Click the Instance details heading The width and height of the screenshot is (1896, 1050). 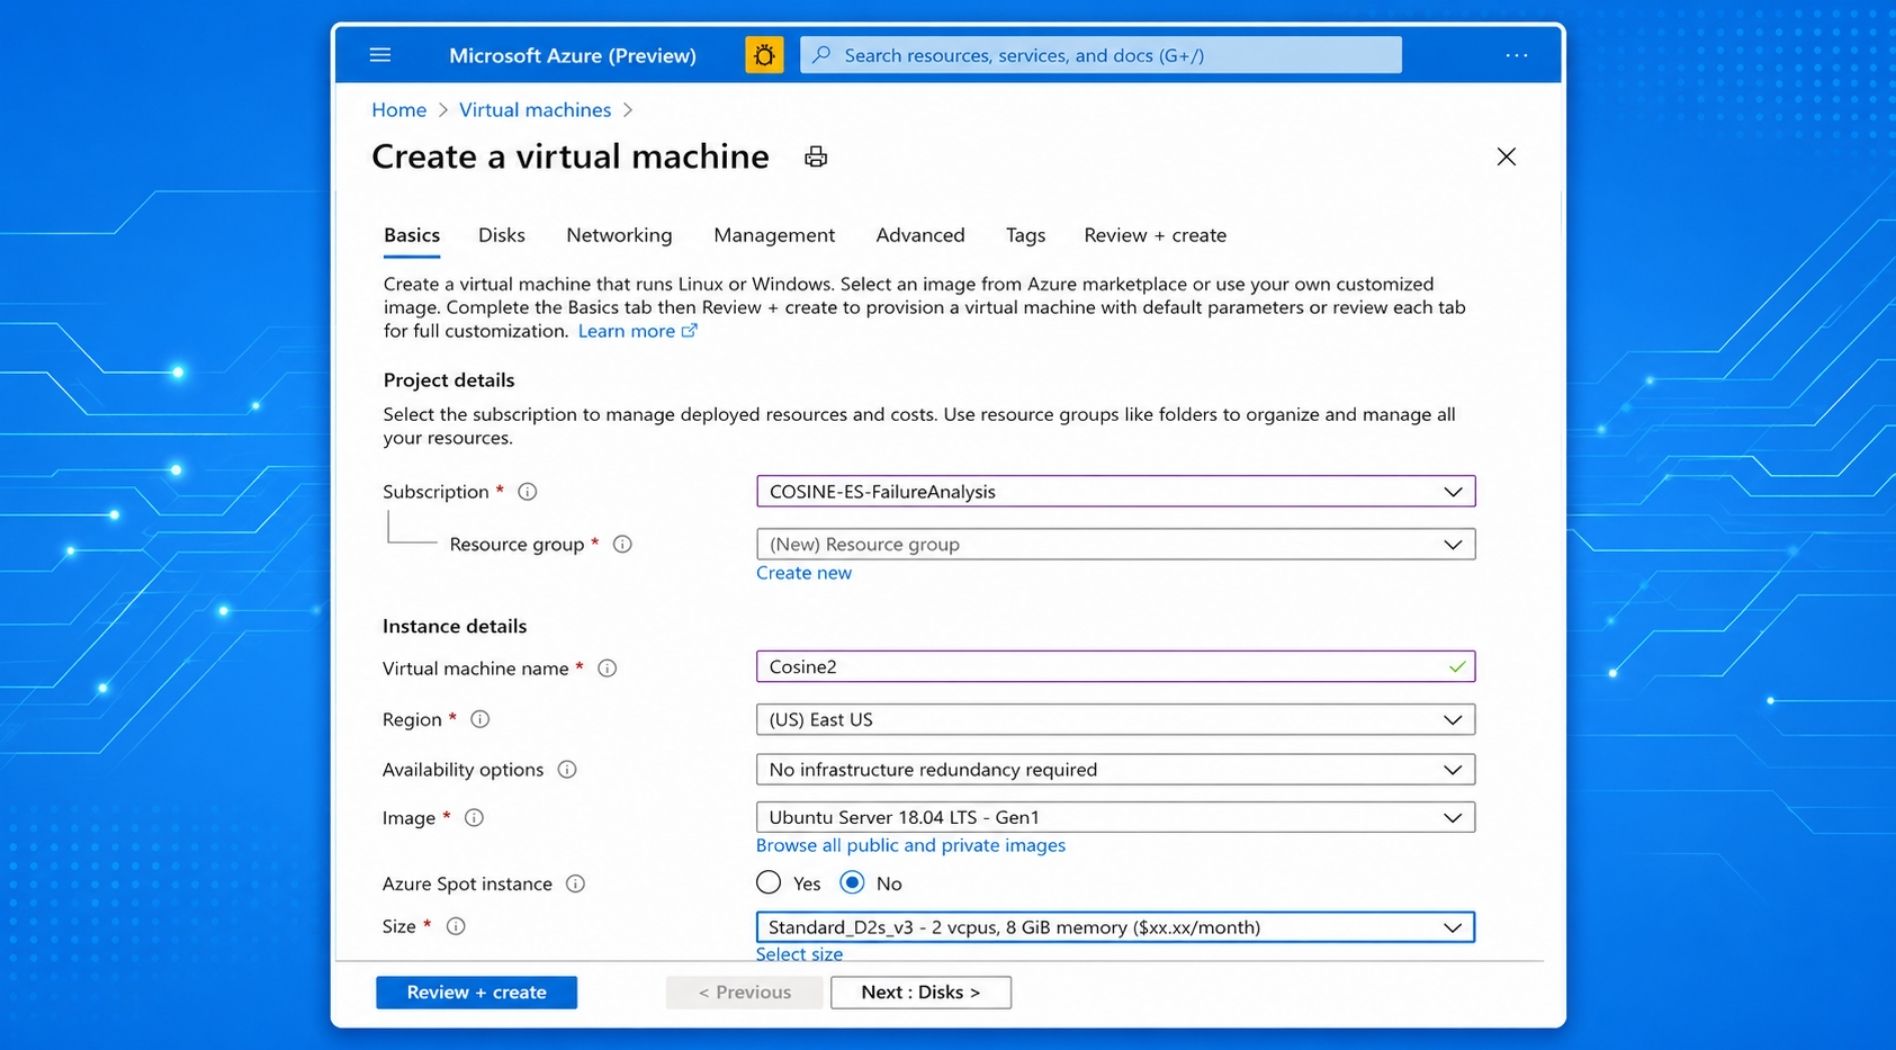click(x=455, y=626)
